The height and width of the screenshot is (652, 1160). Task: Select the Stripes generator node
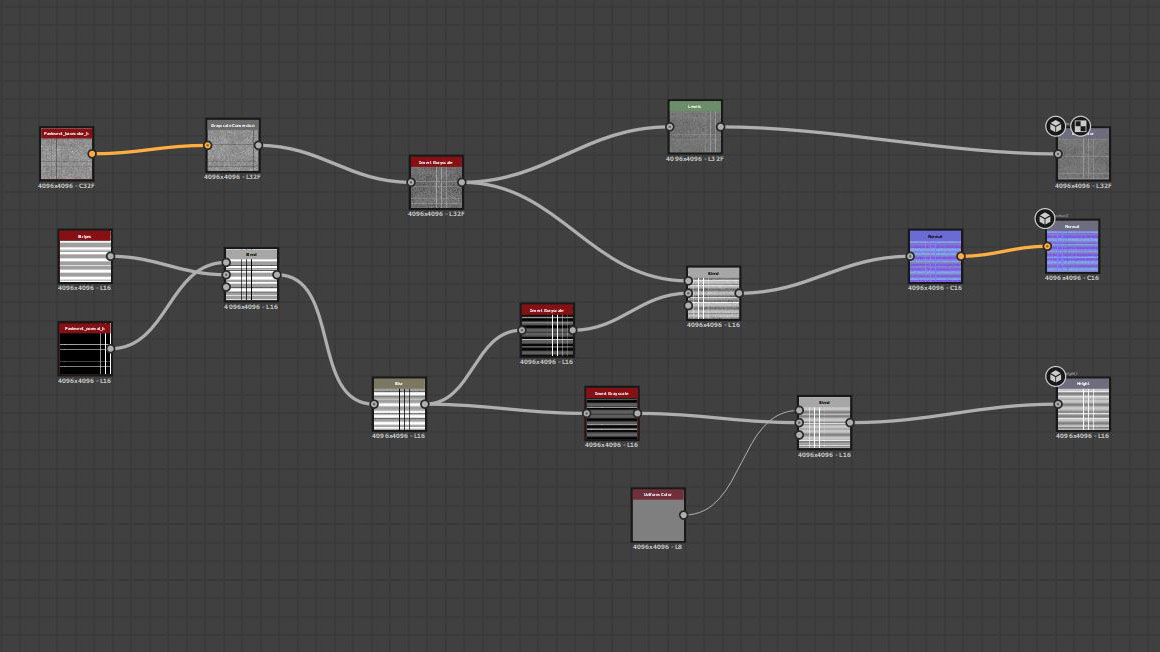85,258
